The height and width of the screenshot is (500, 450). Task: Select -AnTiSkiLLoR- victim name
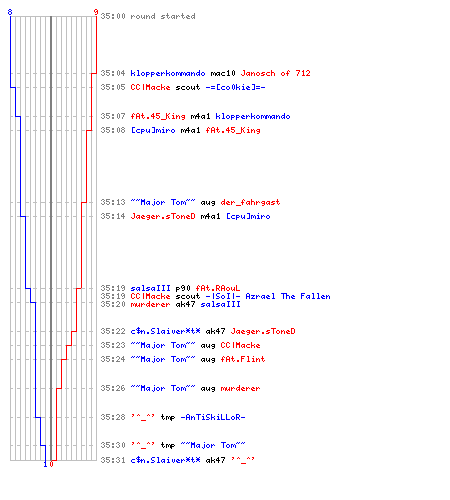(213, 417)
